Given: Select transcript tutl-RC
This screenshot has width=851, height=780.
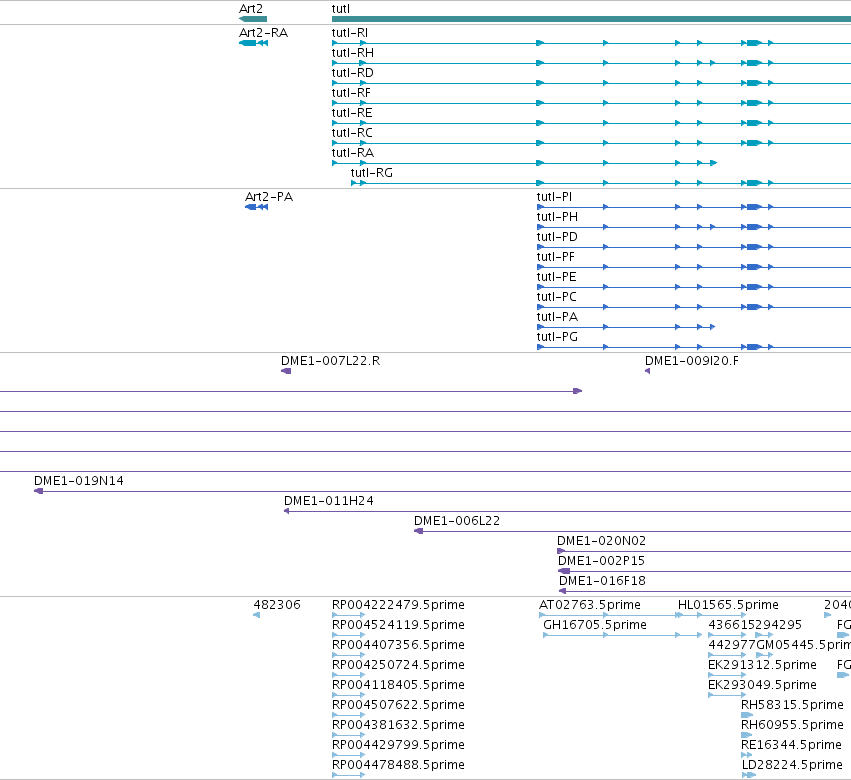Looking at the screenshot, I should [x=352, y=133].
